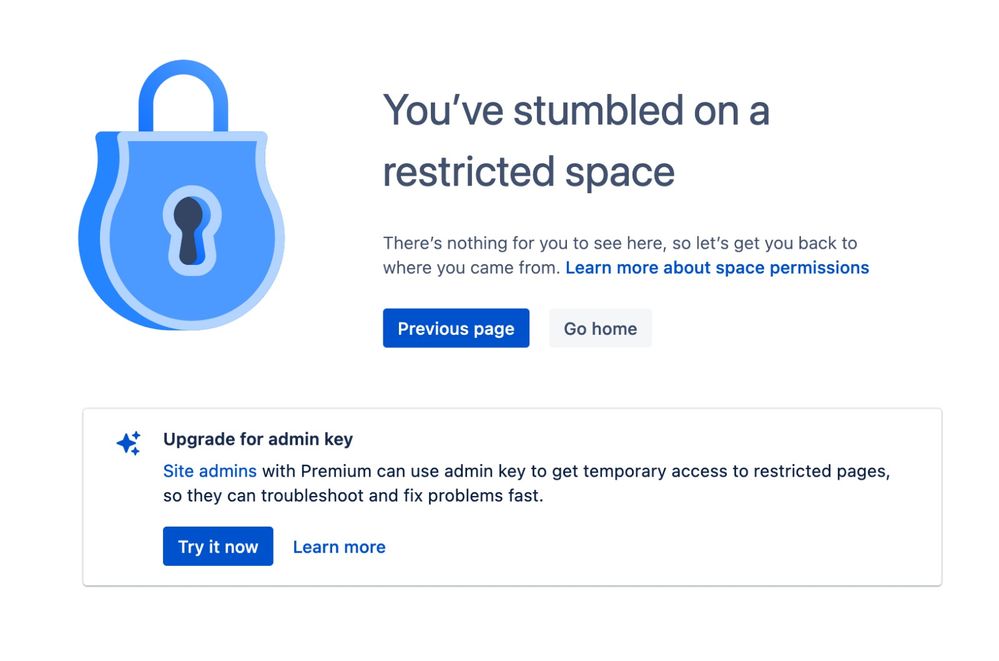
Task: Click the sparkle Premium upgrade icon
Action: coord(127,442)
